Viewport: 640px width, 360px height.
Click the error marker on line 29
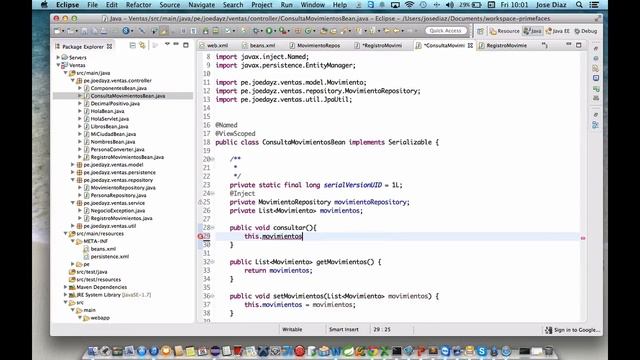(200, 236)
